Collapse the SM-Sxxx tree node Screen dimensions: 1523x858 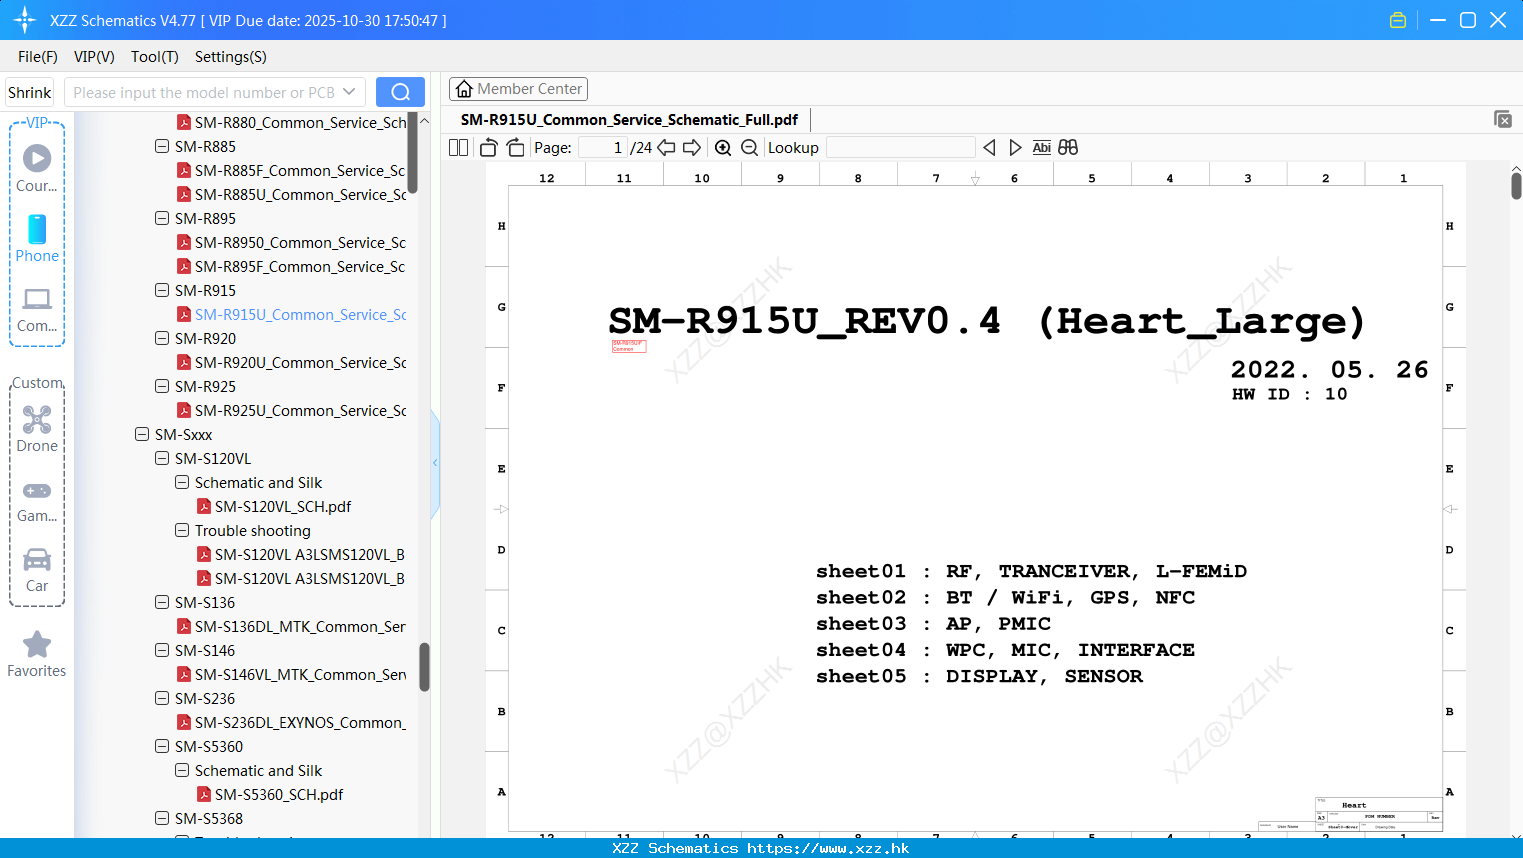142,434
